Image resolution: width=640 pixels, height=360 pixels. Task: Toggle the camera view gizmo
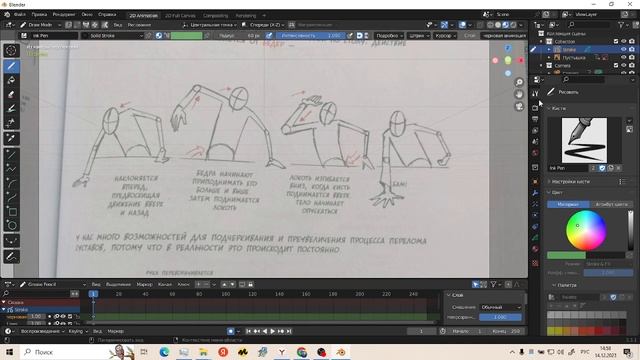point(519,106)
